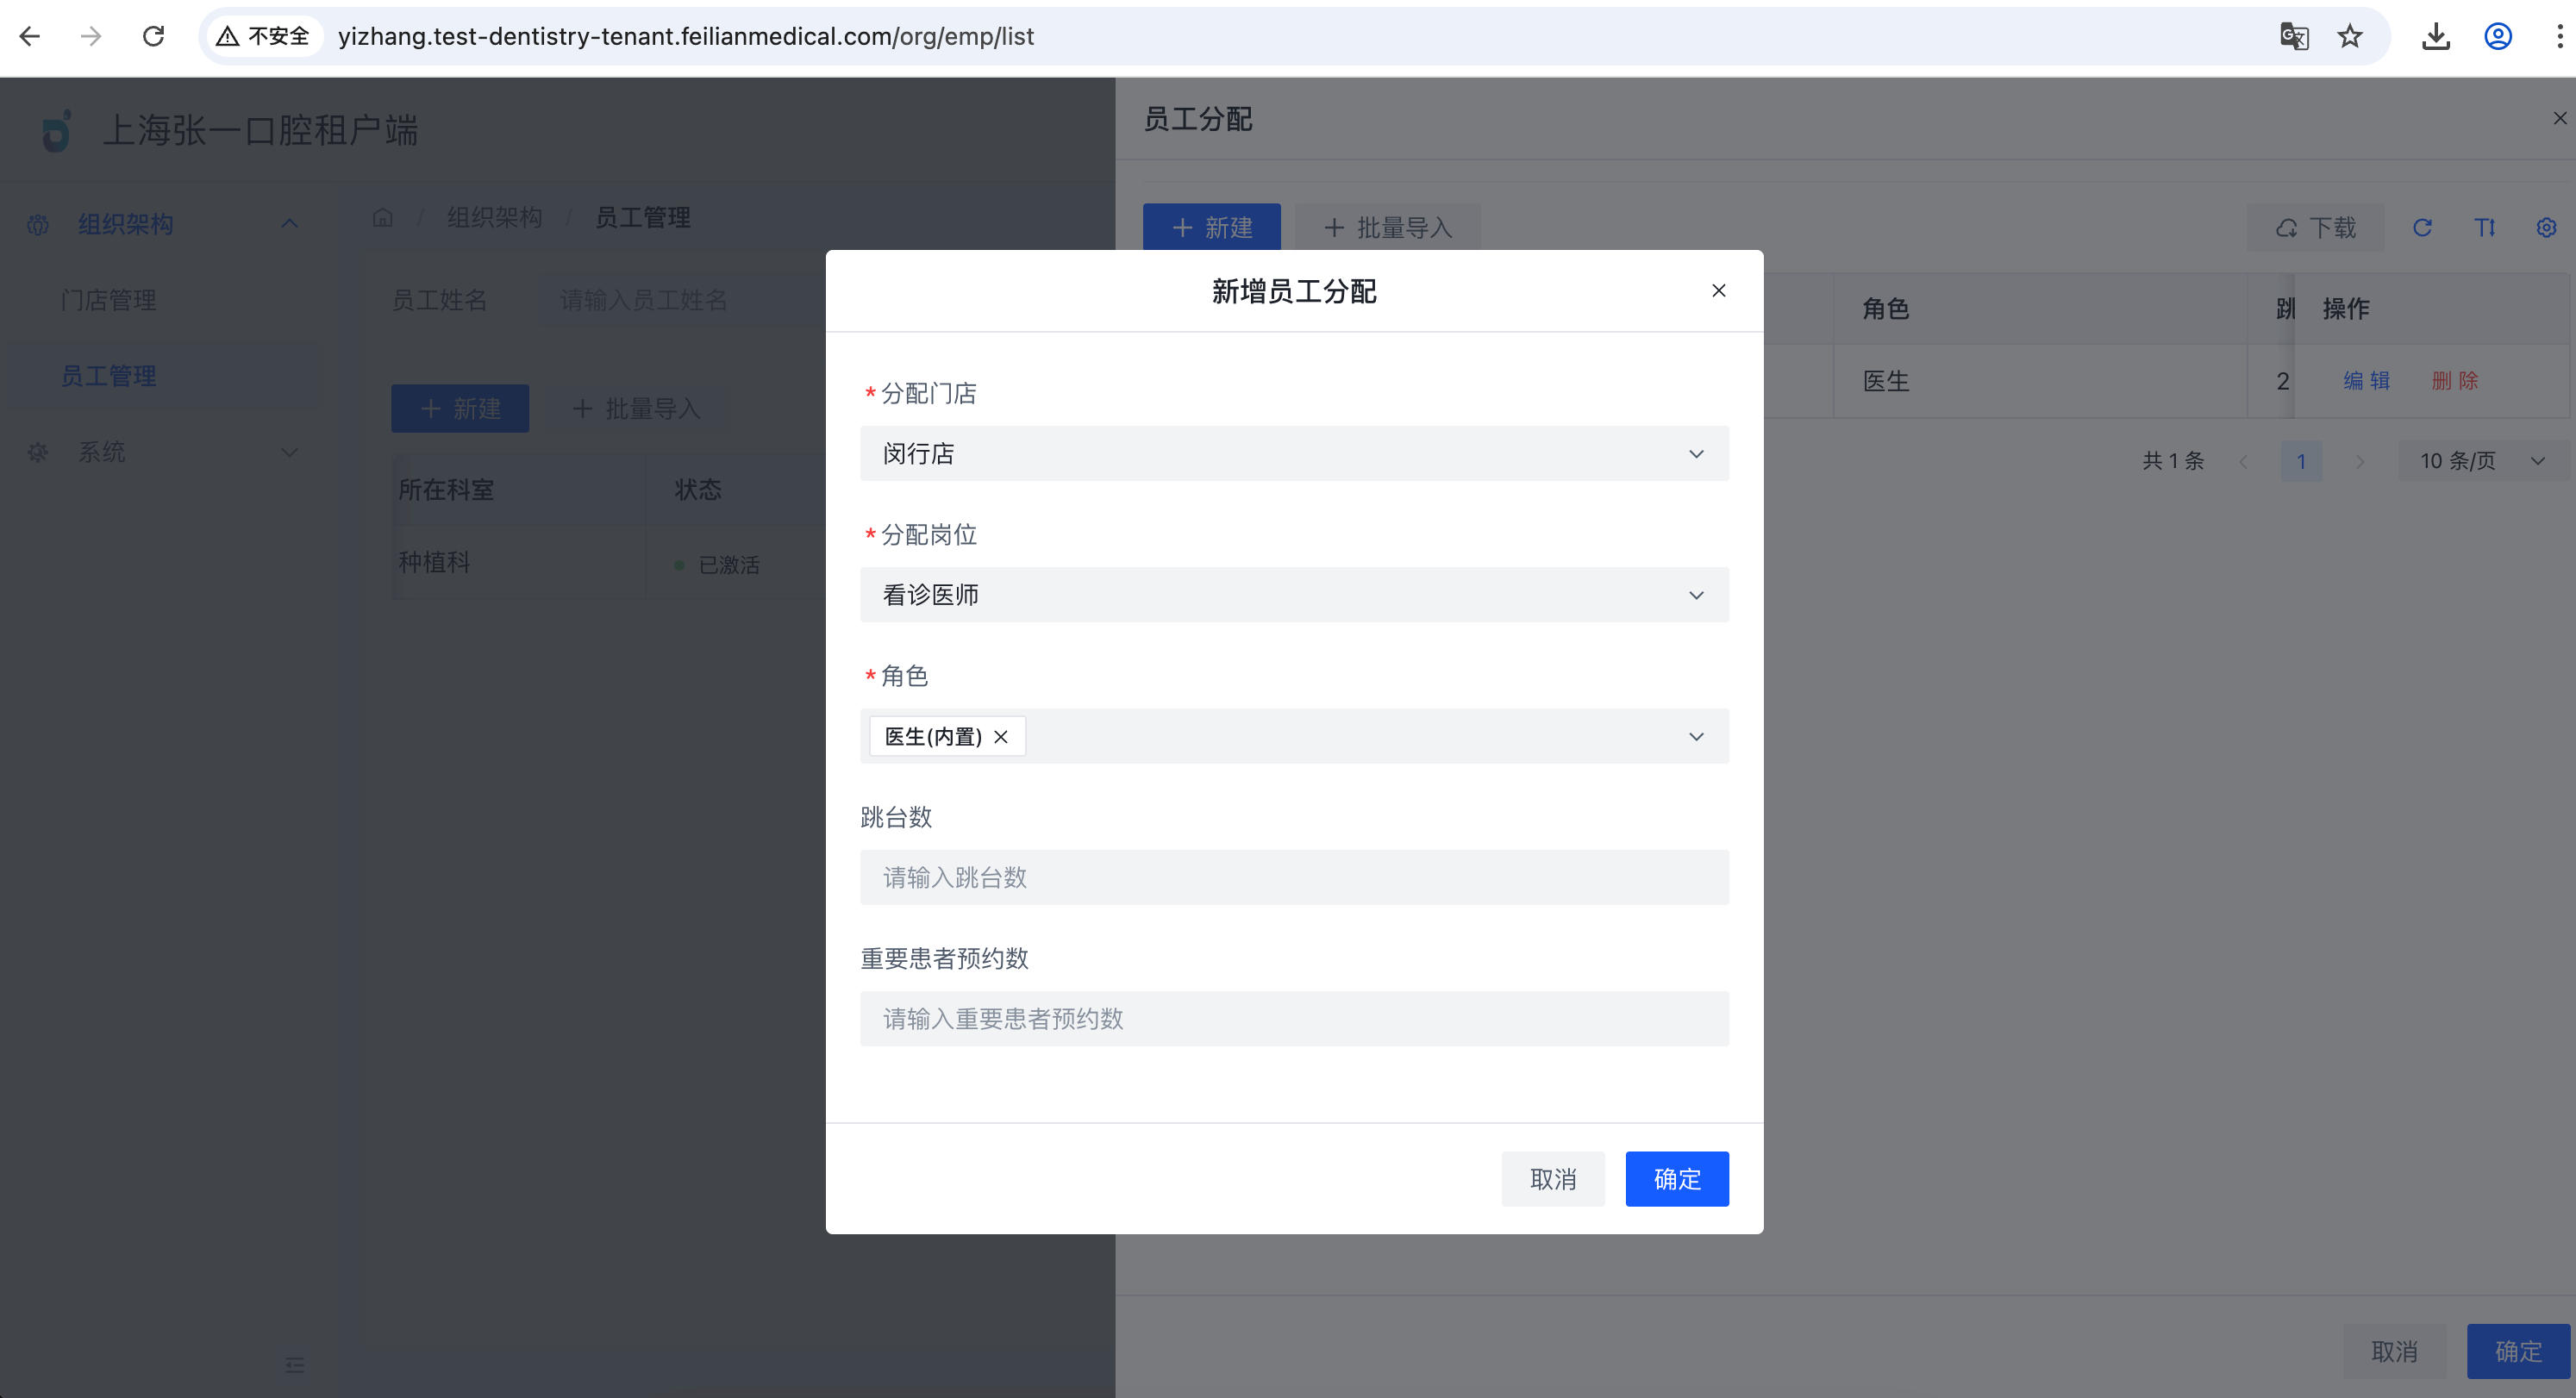
Task: Reload the page with refresh icon
Action: click(x=153, y=37)
